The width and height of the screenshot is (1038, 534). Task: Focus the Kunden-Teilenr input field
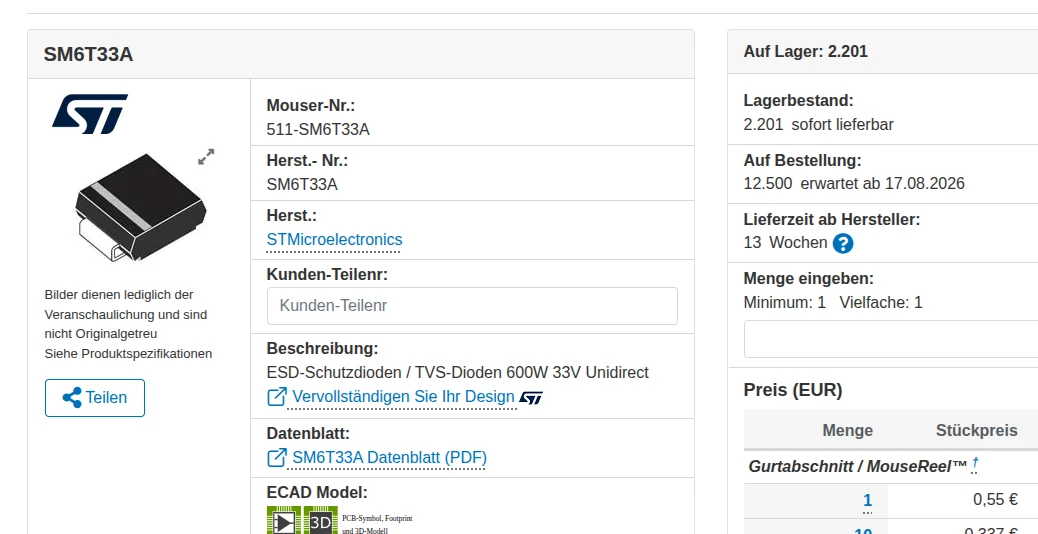[472, 306]
